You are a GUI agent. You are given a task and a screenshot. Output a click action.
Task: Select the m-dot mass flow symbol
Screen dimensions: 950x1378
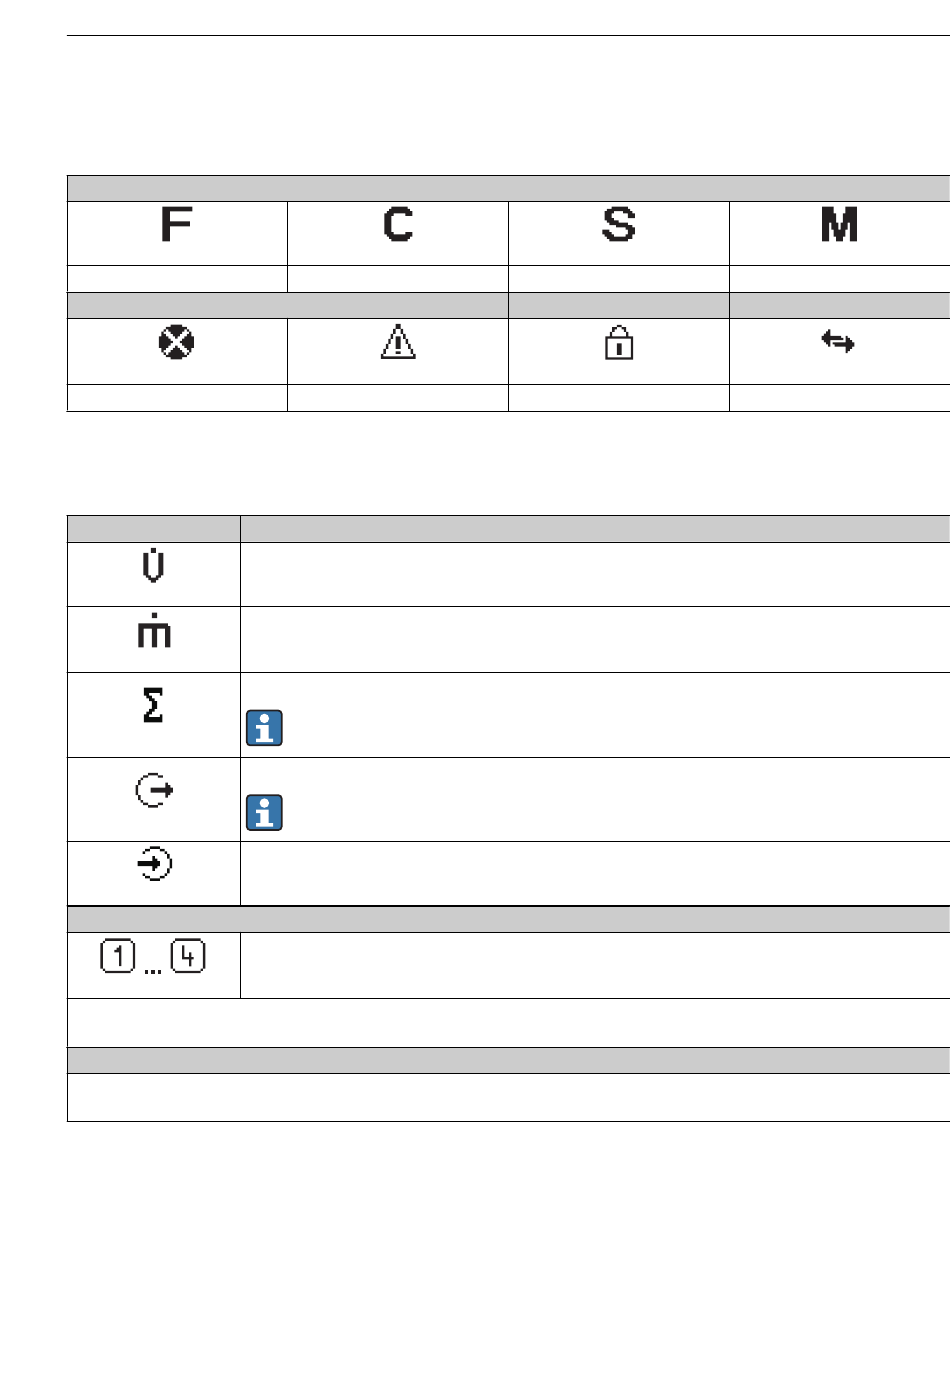click(154, 631)
